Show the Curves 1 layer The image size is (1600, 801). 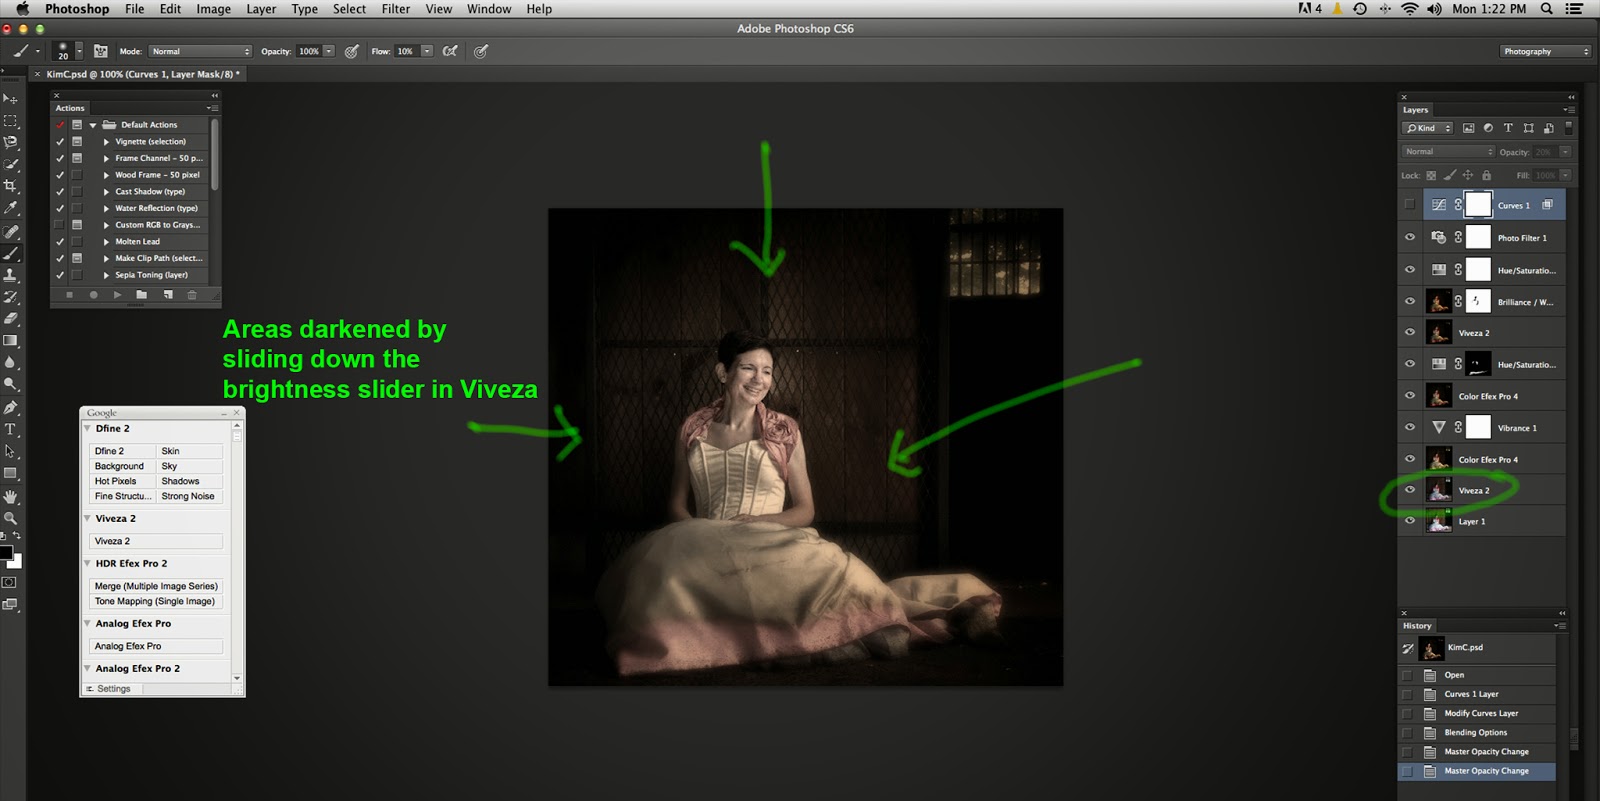point(1410,205)
